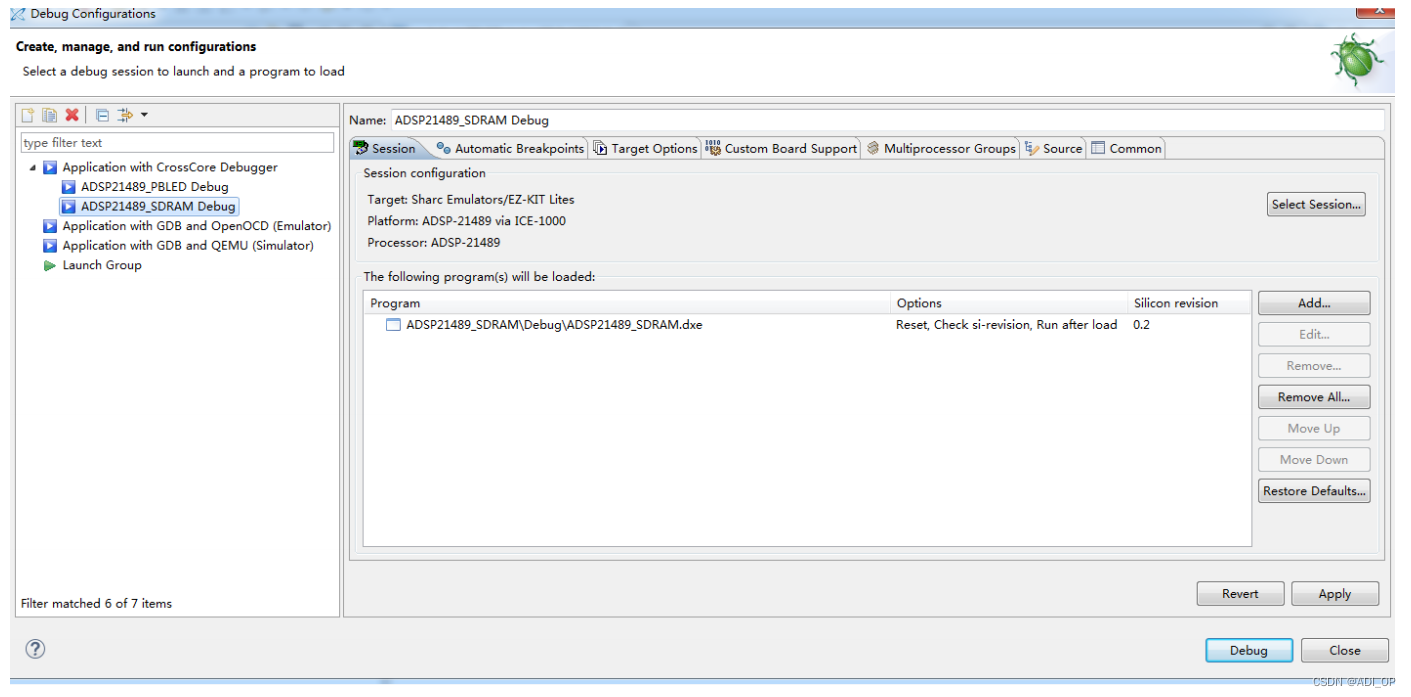1411x697 pixels.
Task: Click the filter launch configurations icon
Action: (125, 115)
